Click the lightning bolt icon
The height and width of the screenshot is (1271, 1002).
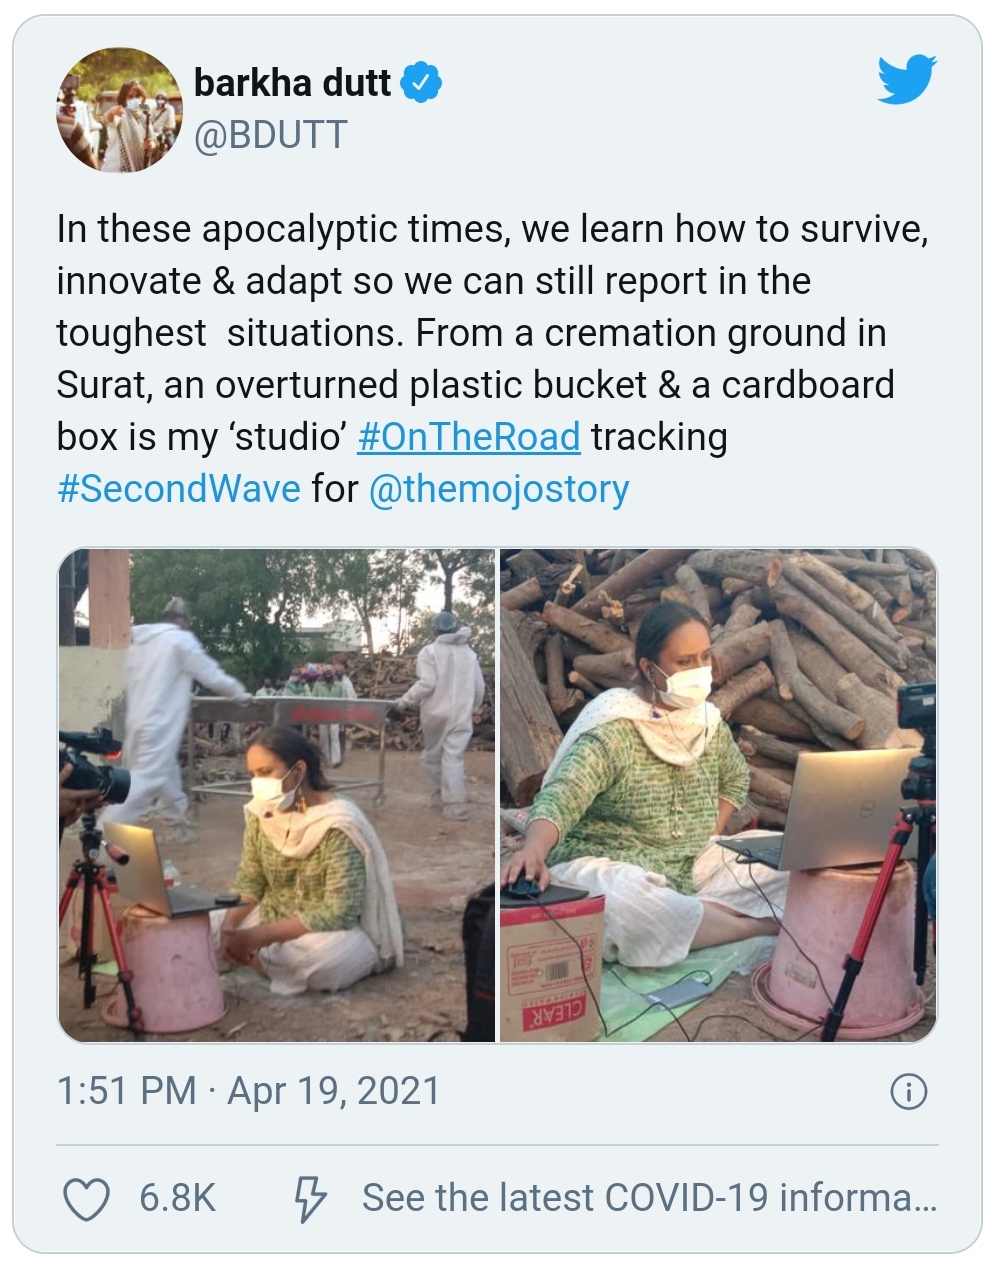(x=309, y=1198)
